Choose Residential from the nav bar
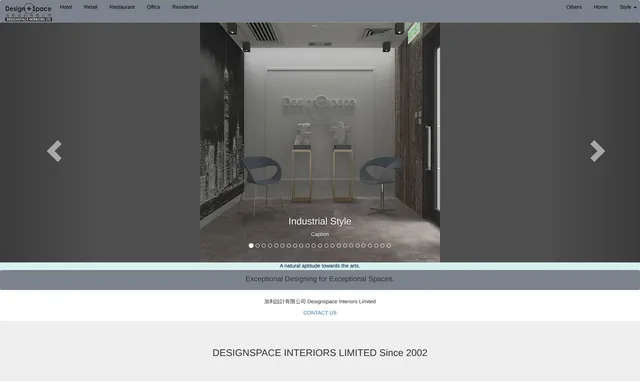 [x=185, y=7]
